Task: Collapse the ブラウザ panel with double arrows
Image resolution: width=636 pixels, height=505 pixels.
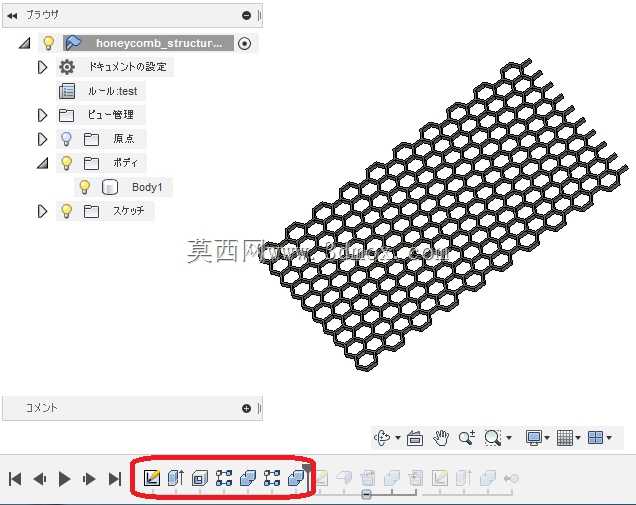Action: point(12,16)
